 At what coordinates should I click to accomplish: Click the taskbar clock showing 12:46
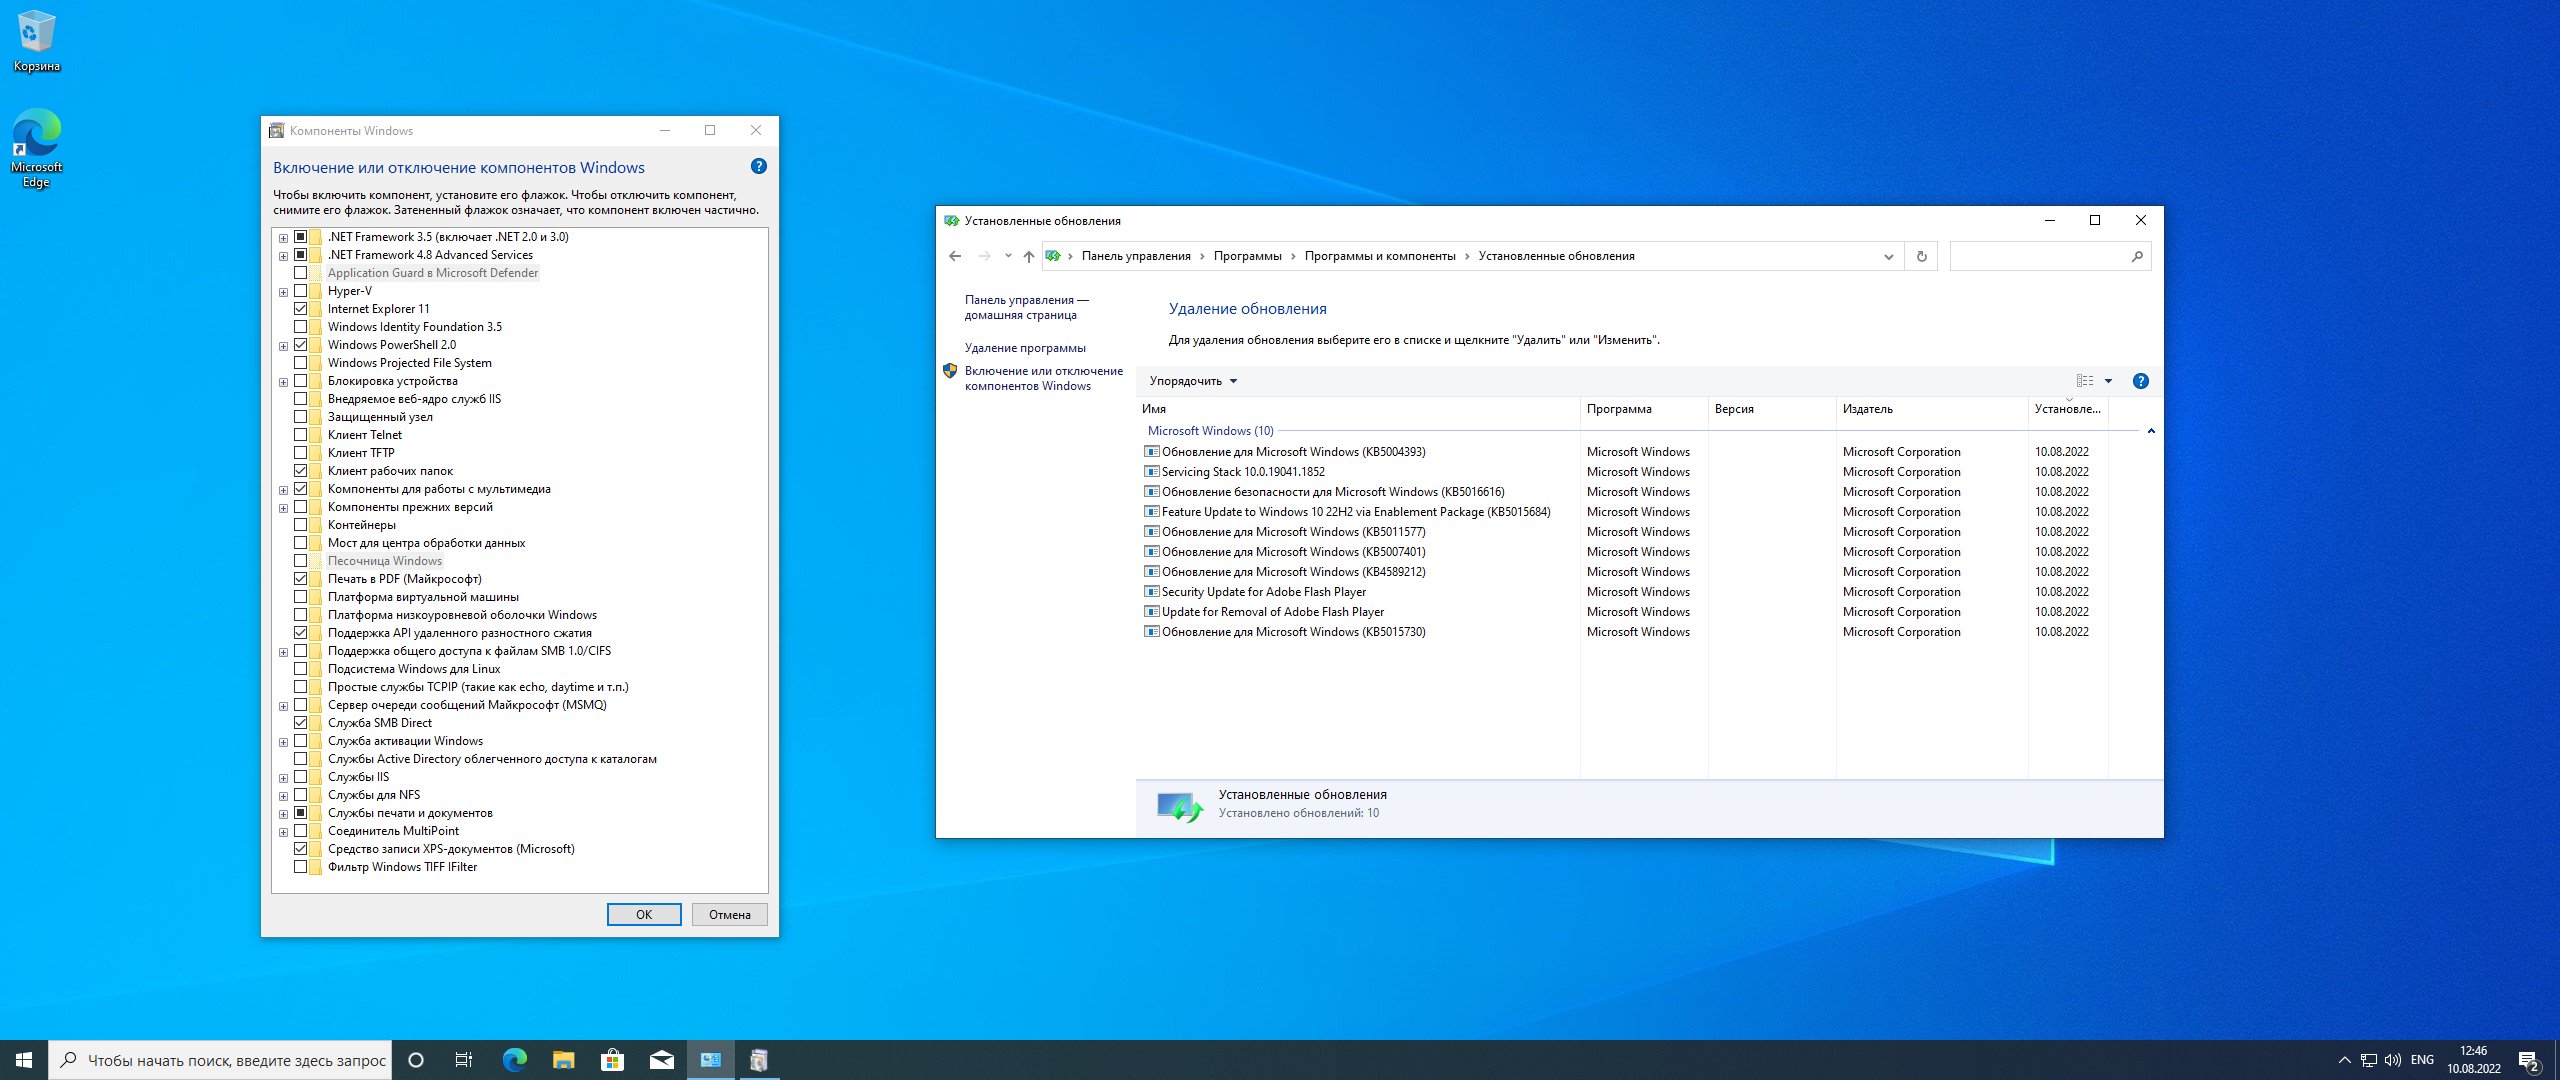point(2473,1060)
